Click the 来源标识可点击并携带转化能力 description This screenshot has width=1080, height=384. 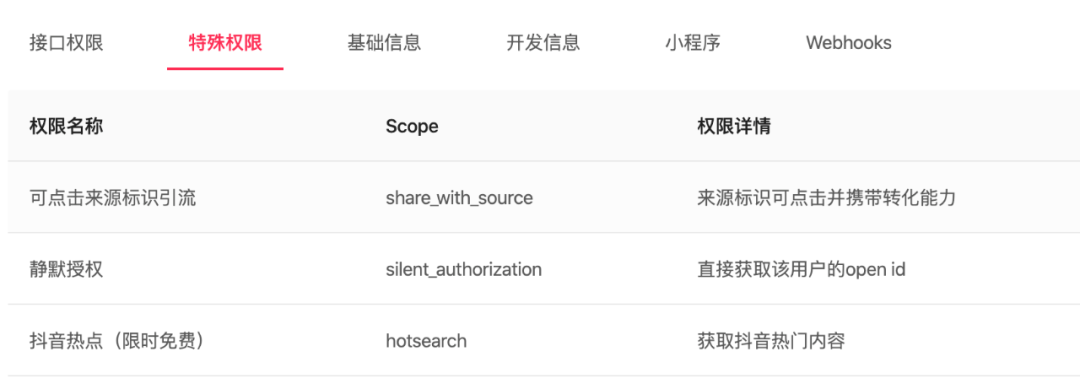click(826, 198)
